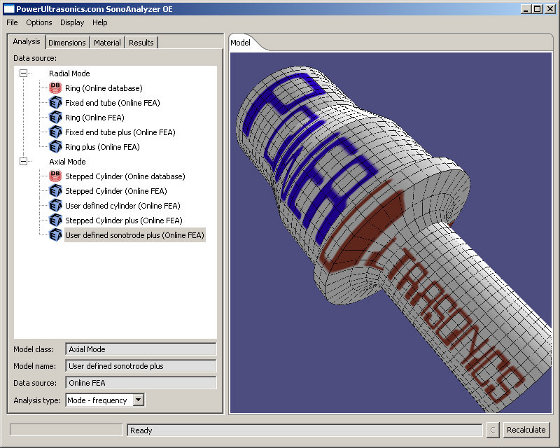This screenshot has height=448, width=560.
Task: Click the Radial Mode group label
Action: pyautogui.click(x=69, y=73)
